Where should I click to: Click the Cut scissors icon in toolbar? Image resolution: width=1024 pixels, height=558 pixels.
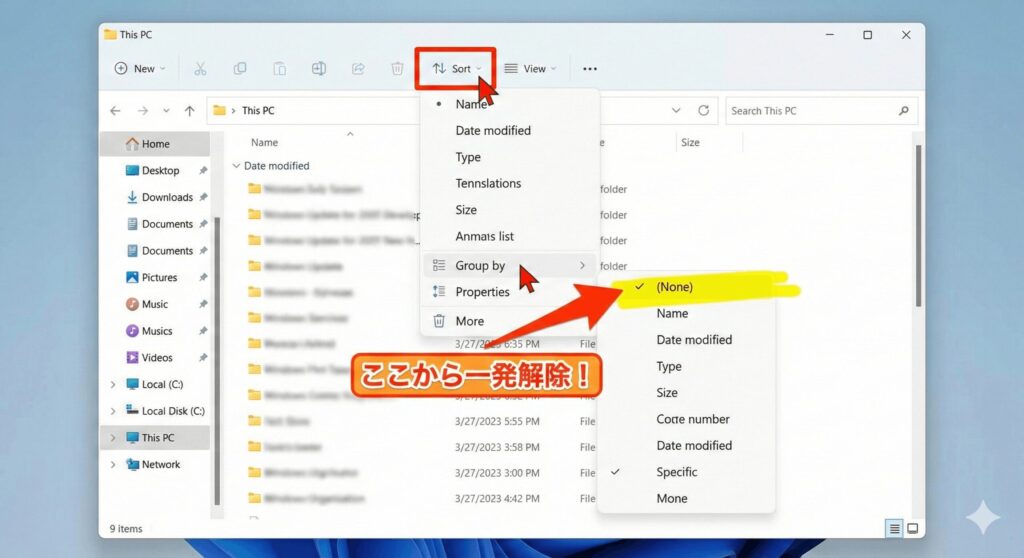point(200,69)
